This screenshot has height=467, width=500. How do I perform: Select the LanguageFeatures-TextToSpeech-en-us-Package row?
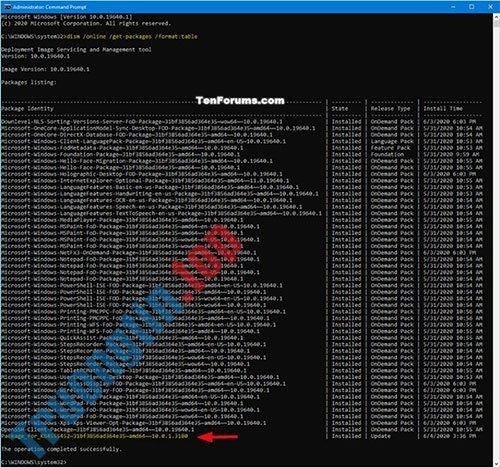[x=242, y=213]
